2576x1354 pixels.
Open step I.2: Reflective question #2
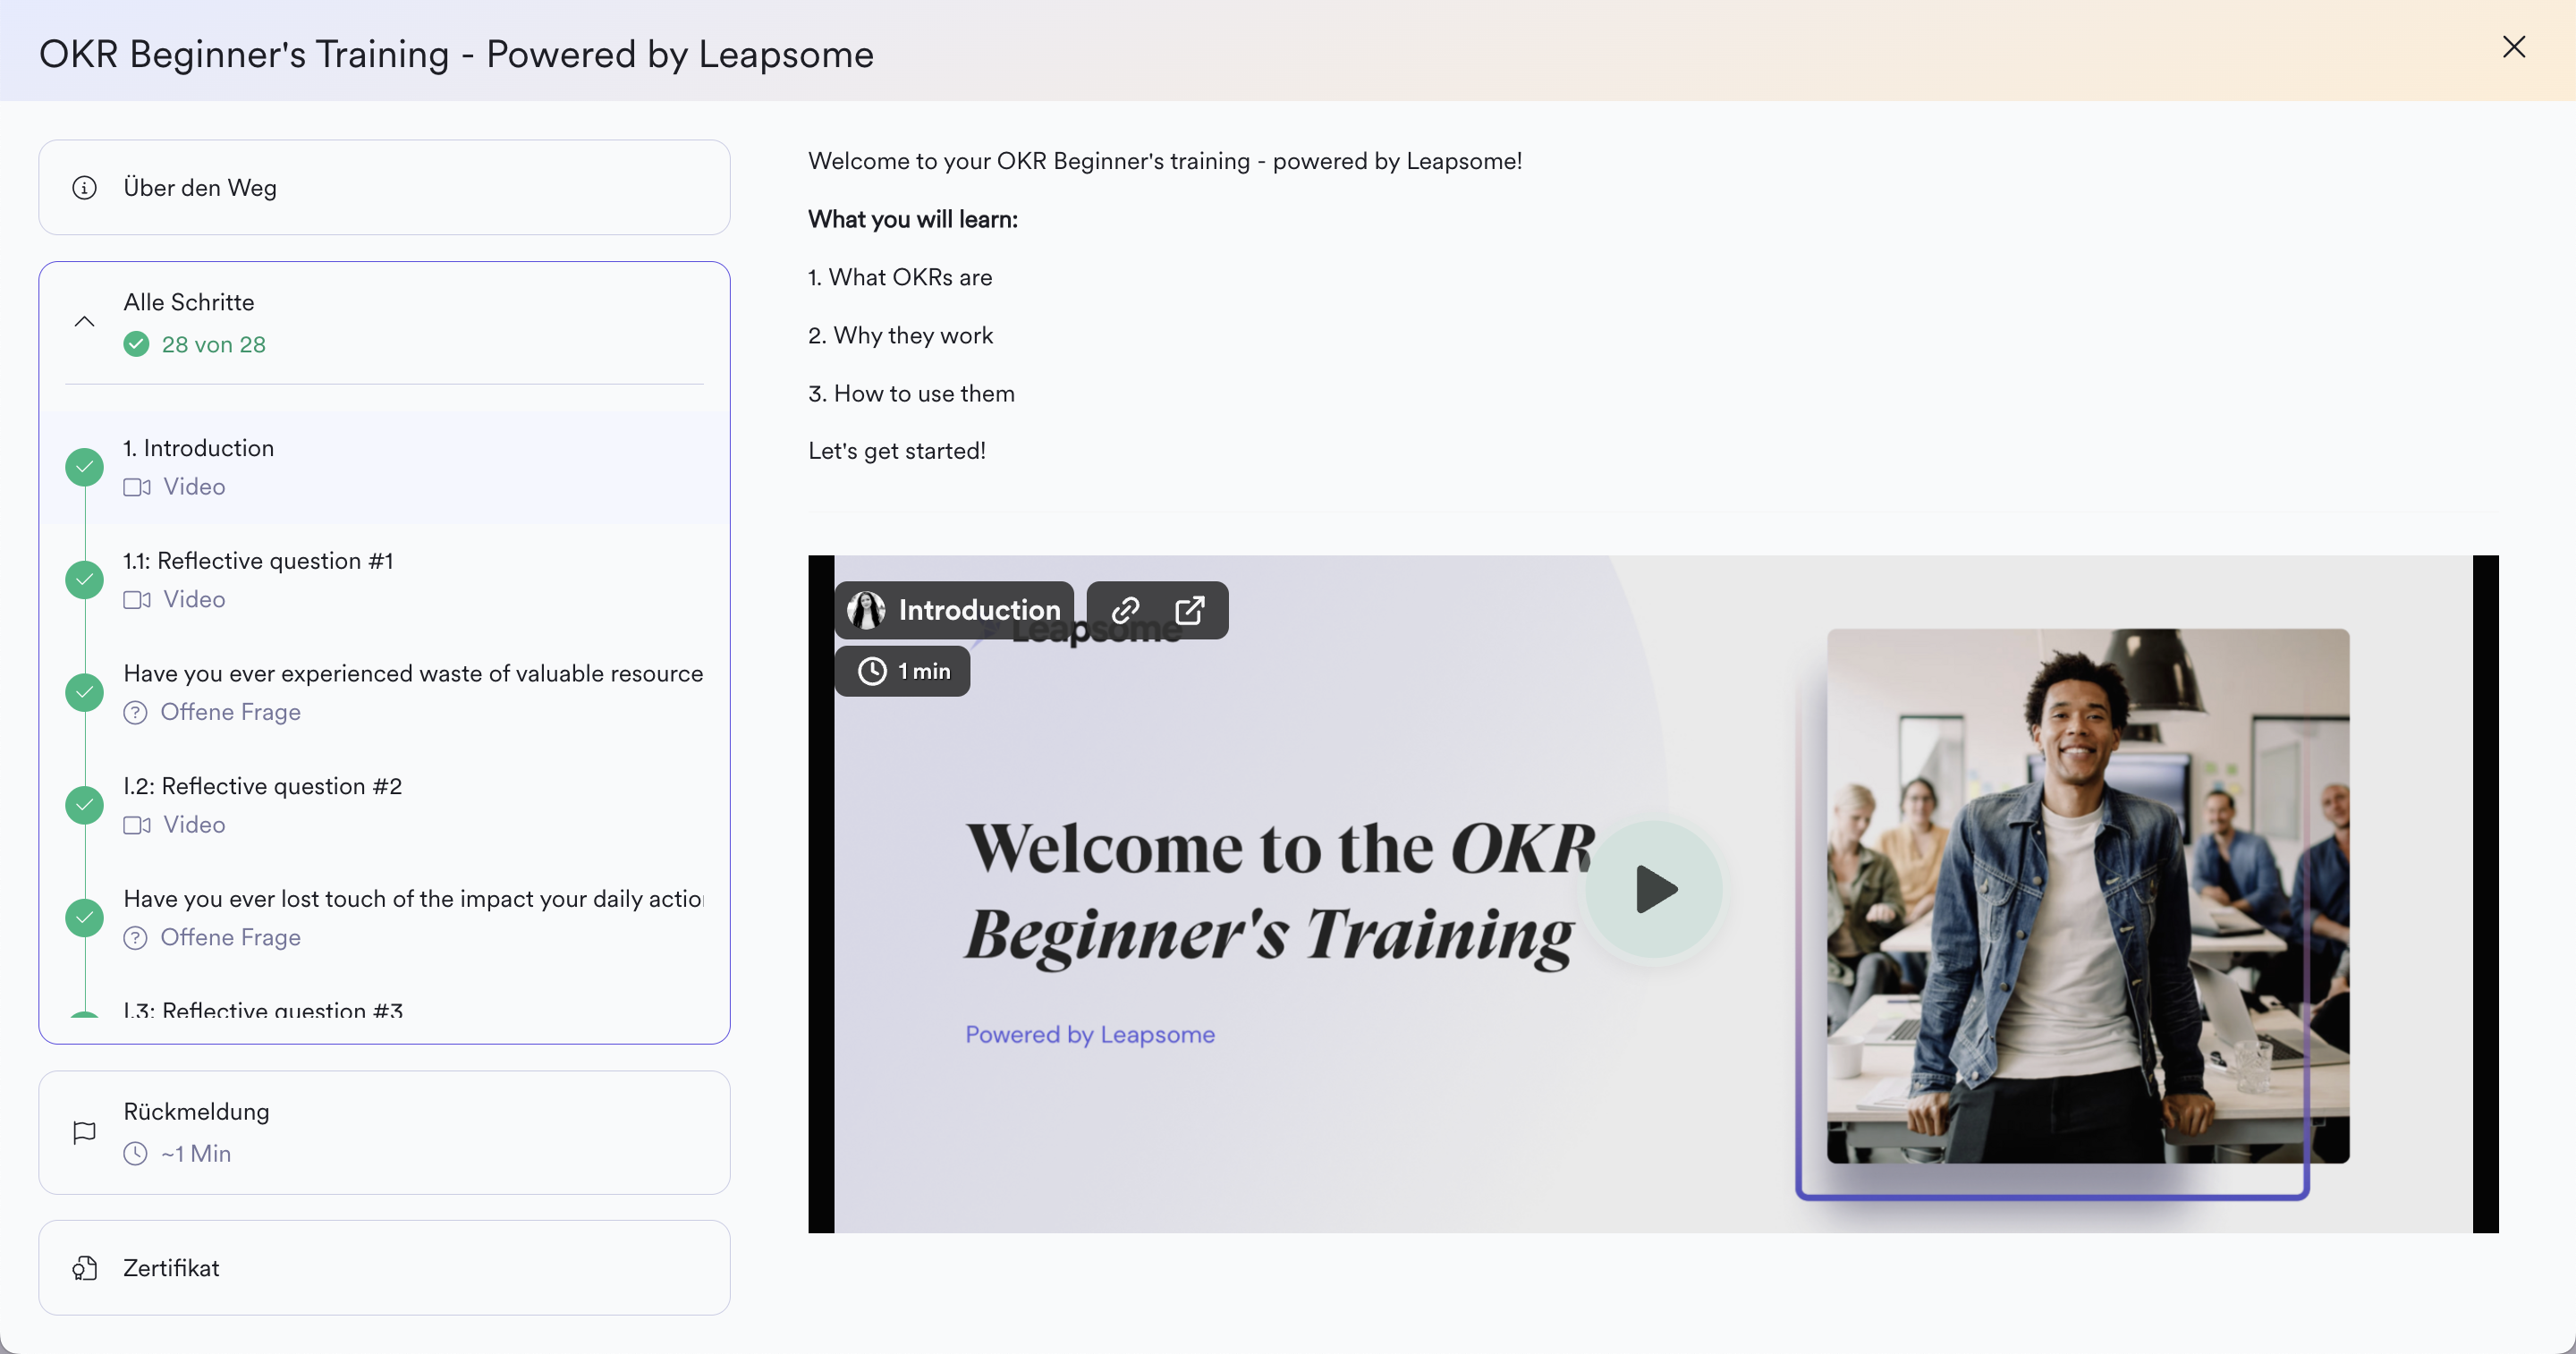pyautogui.click(x=384, y=805)
